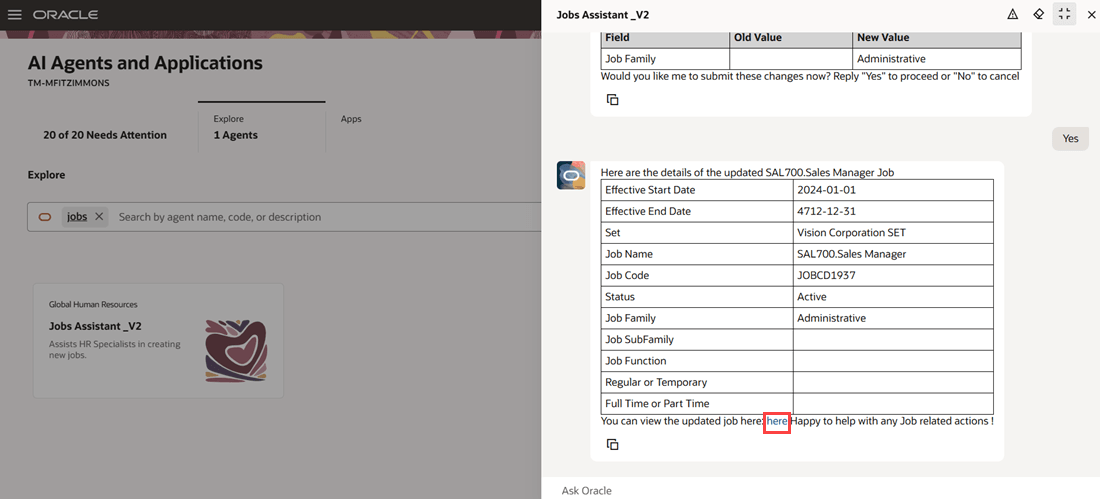Click the jobs filter chip label

(77, 217)
